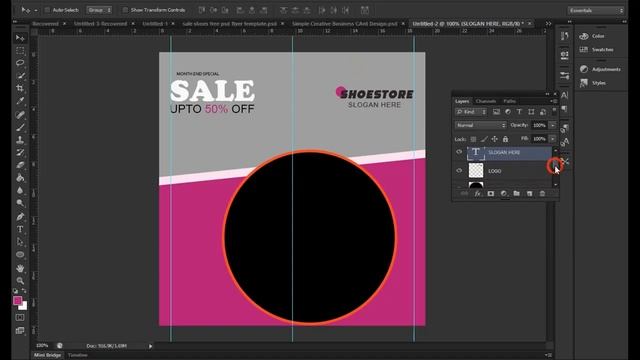Change the screen mode
The image size is (640, 360).
pos(20,331)
